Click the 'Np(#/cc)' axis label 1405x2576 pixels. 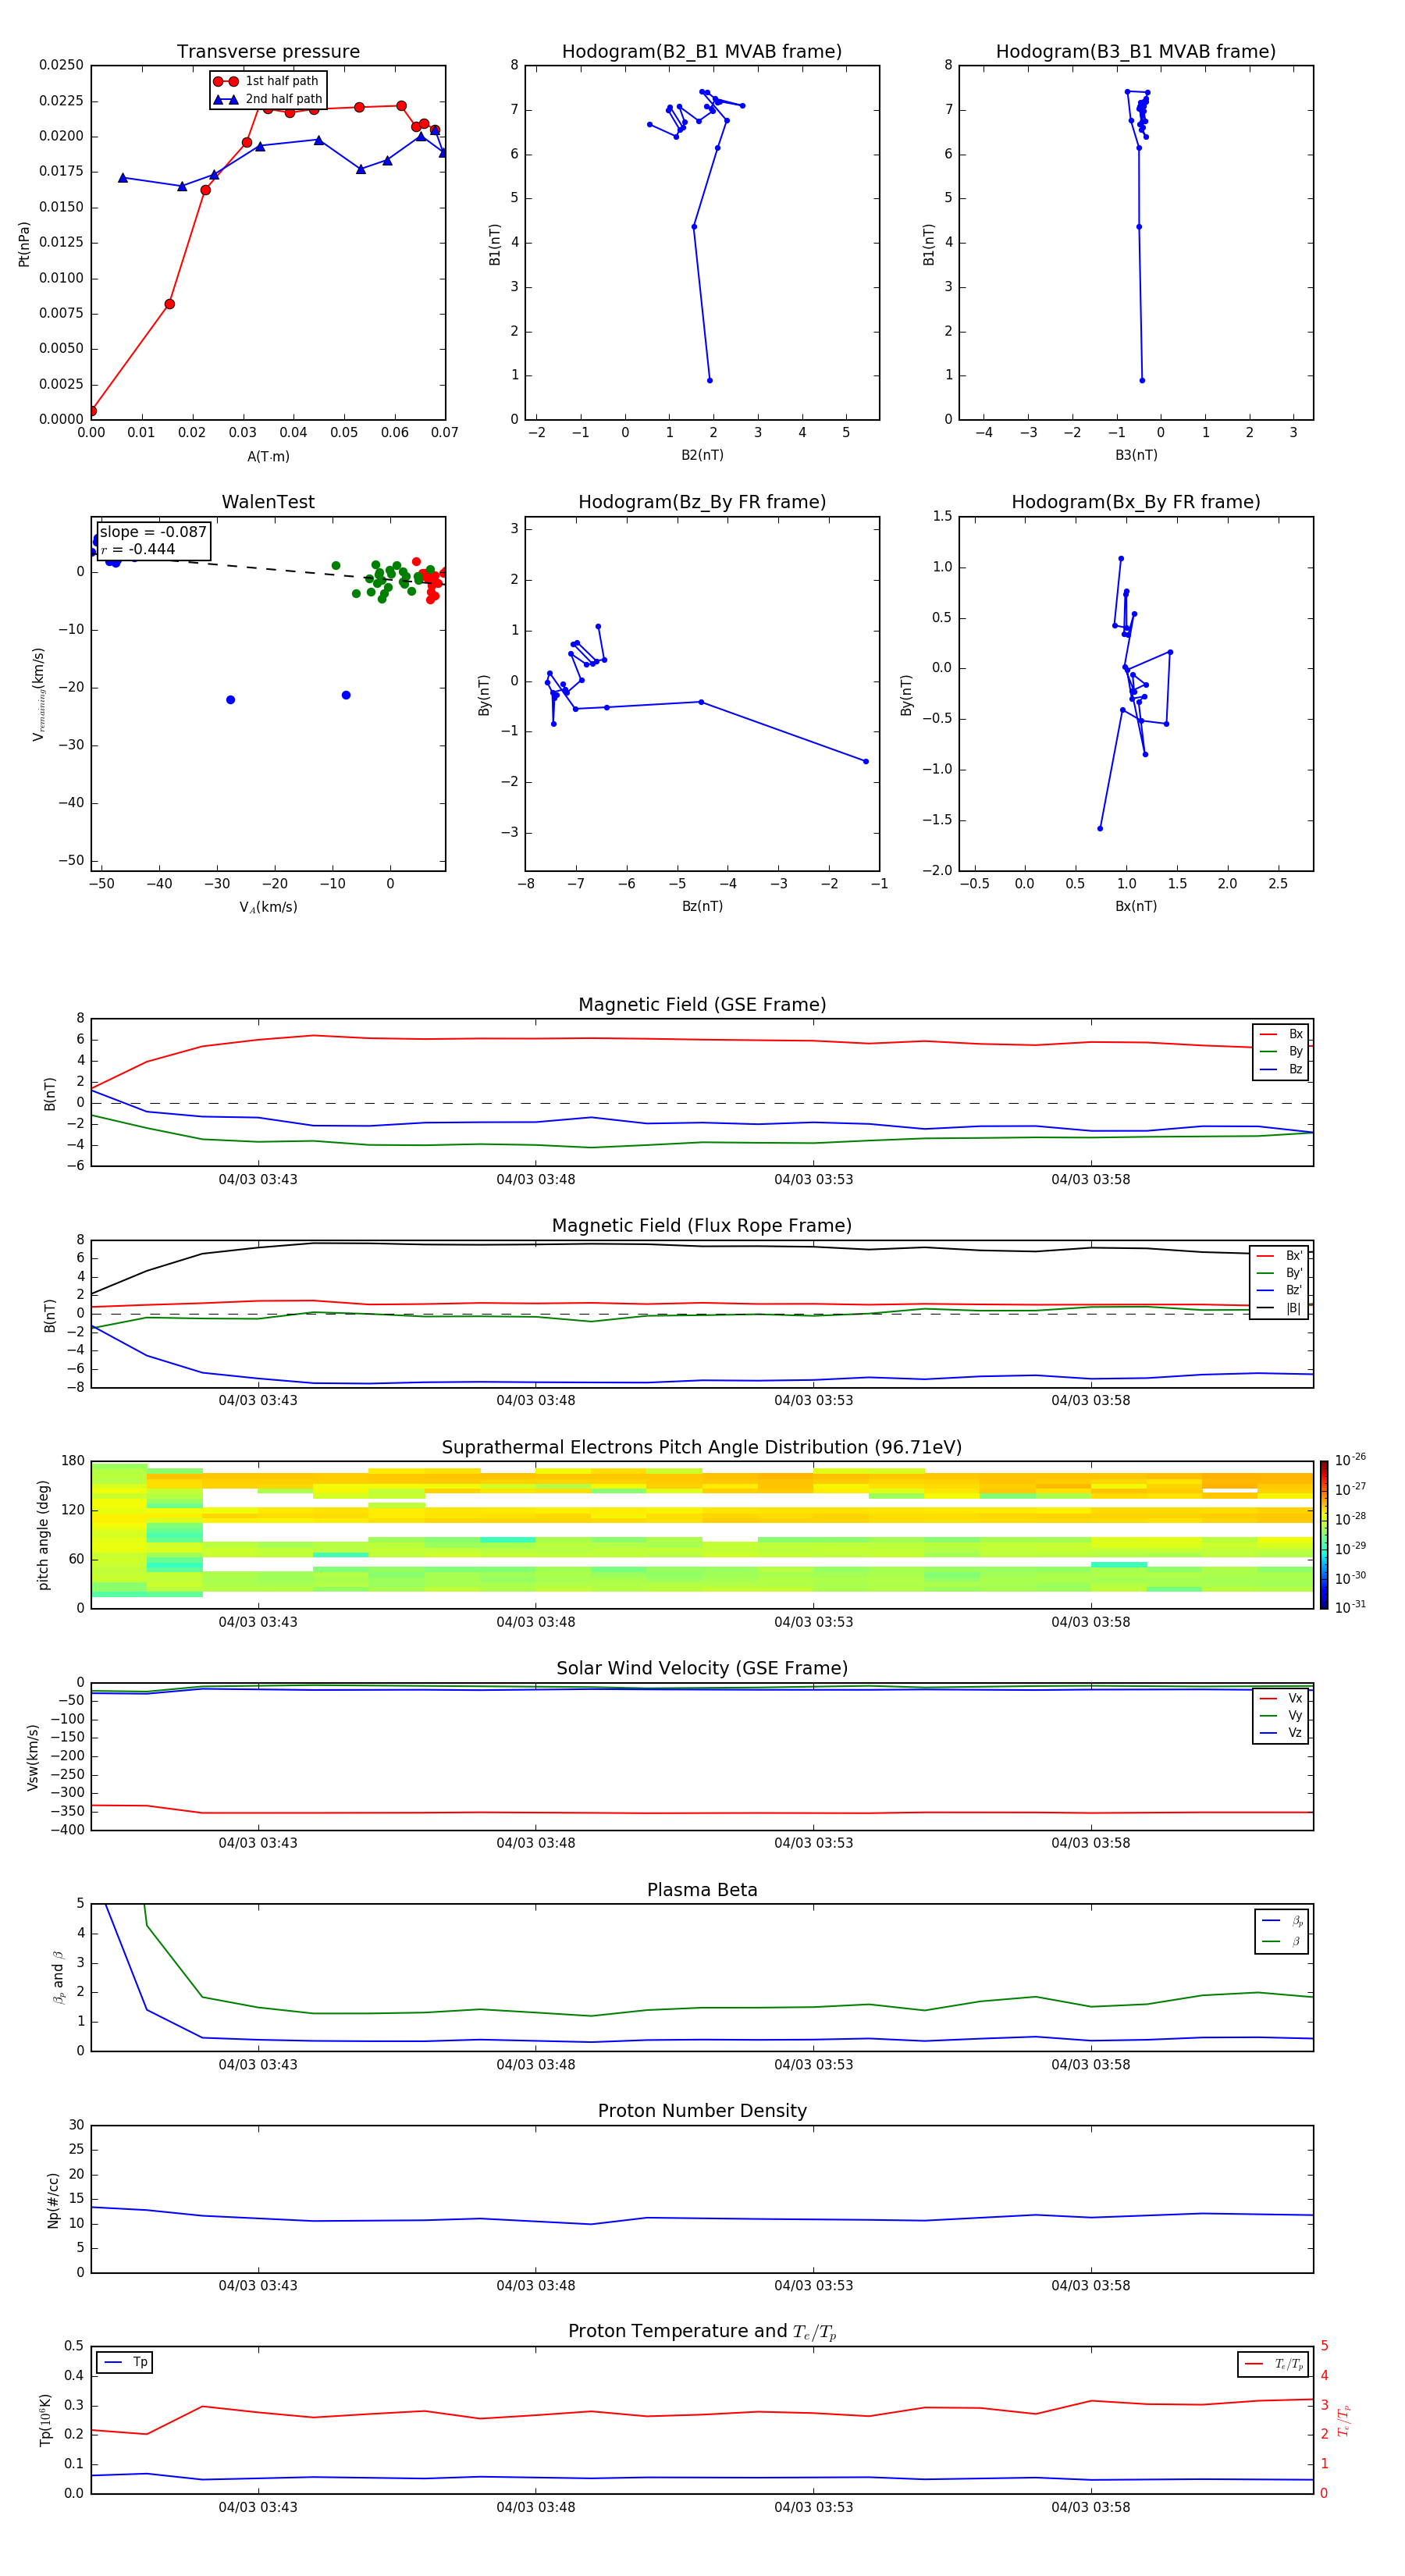point(53,2200)
